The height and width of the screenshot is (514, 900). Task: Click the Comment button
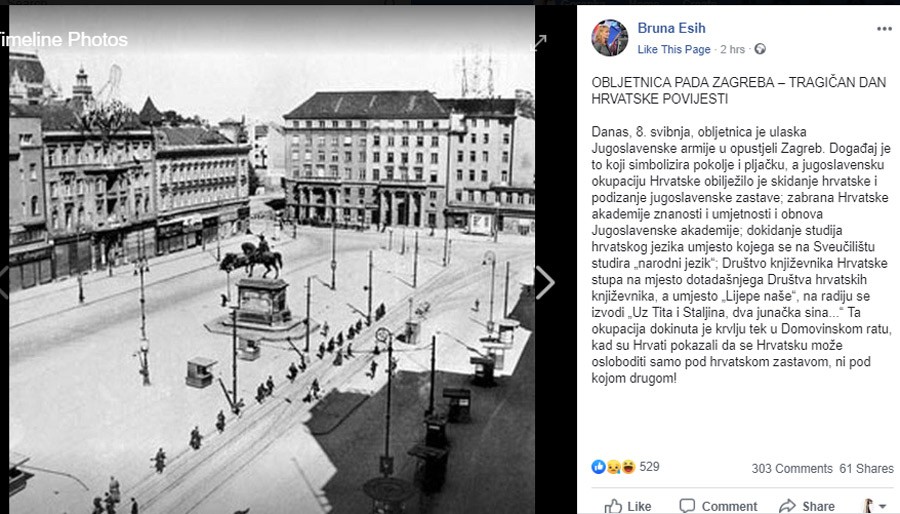(718, 506)
